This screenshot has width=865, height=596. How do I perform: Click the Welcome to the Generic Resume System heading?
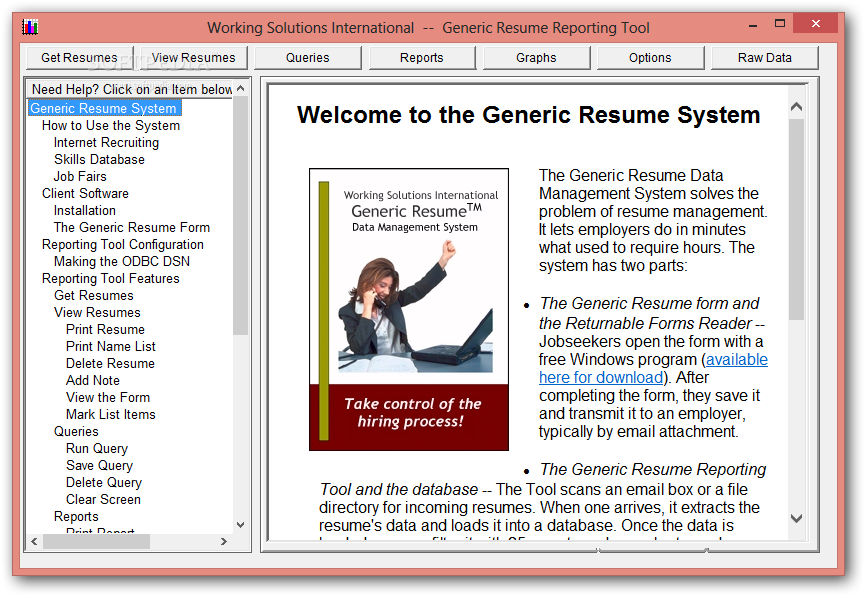[528, 115]
